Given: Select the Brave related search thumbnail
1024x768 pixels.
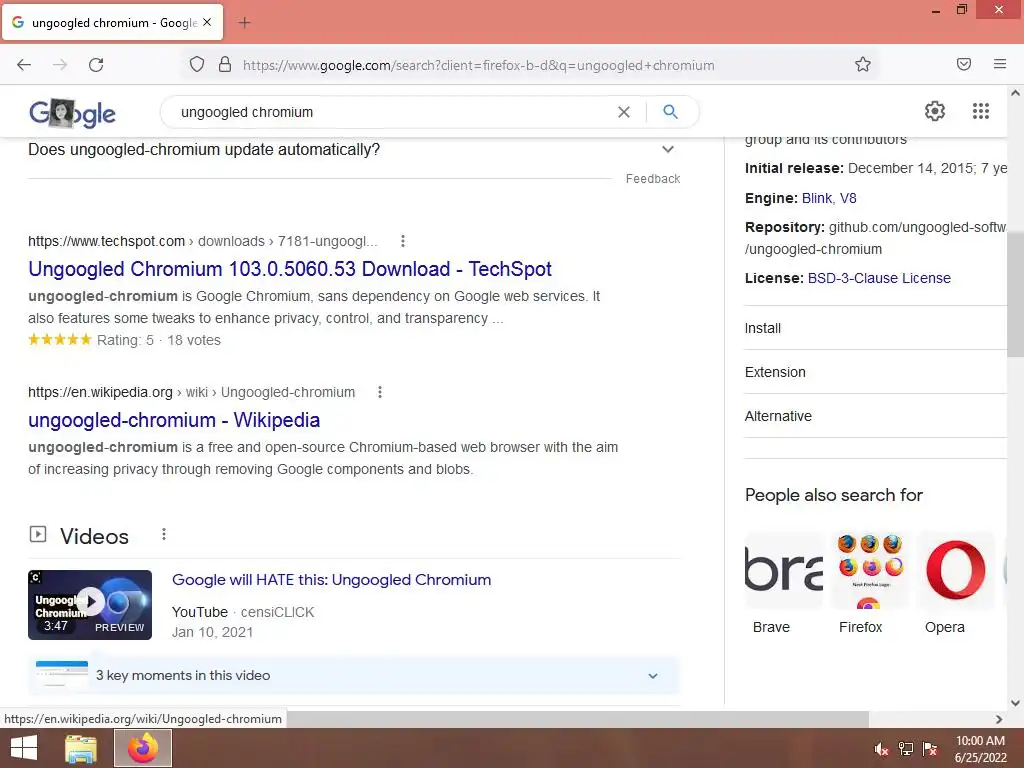Looking at the screenshot, I should coord(784,570).
